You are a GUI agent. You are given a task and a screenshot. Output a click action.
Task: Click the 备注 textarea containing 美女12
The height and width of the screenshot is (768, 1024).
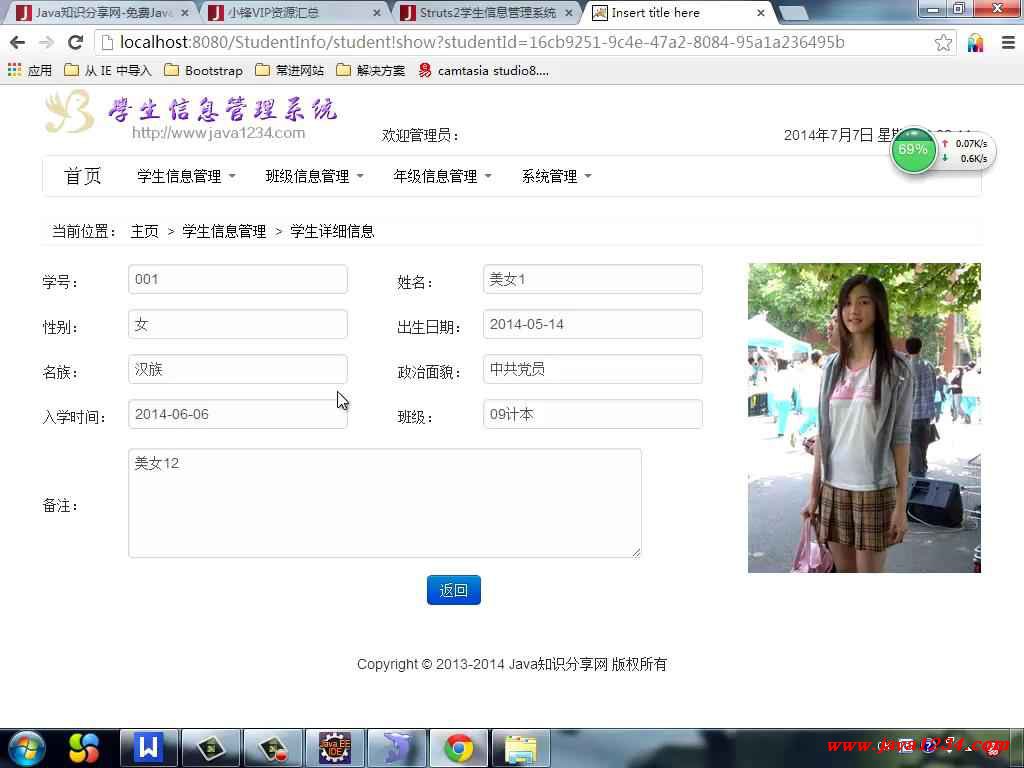tap(385, 503)
